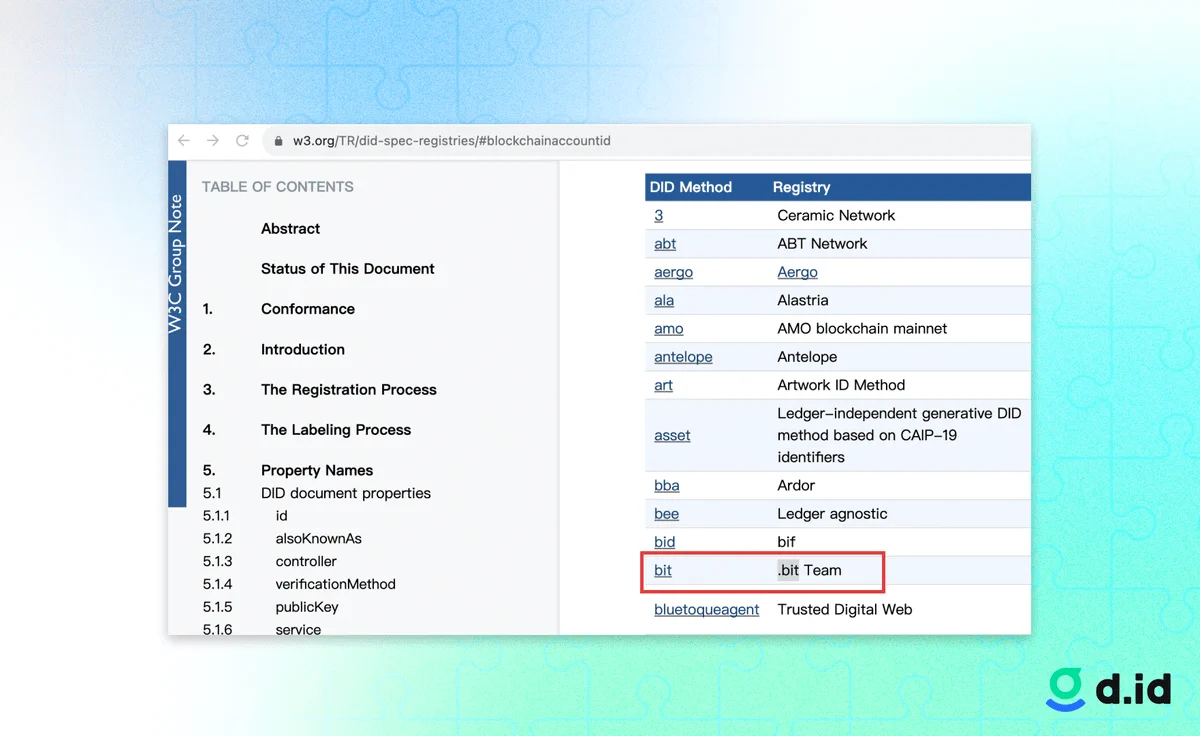Open the antelope DID method link
This screenshot has width=1200, height=736.
pyautogui.click(x=683, y=357)
